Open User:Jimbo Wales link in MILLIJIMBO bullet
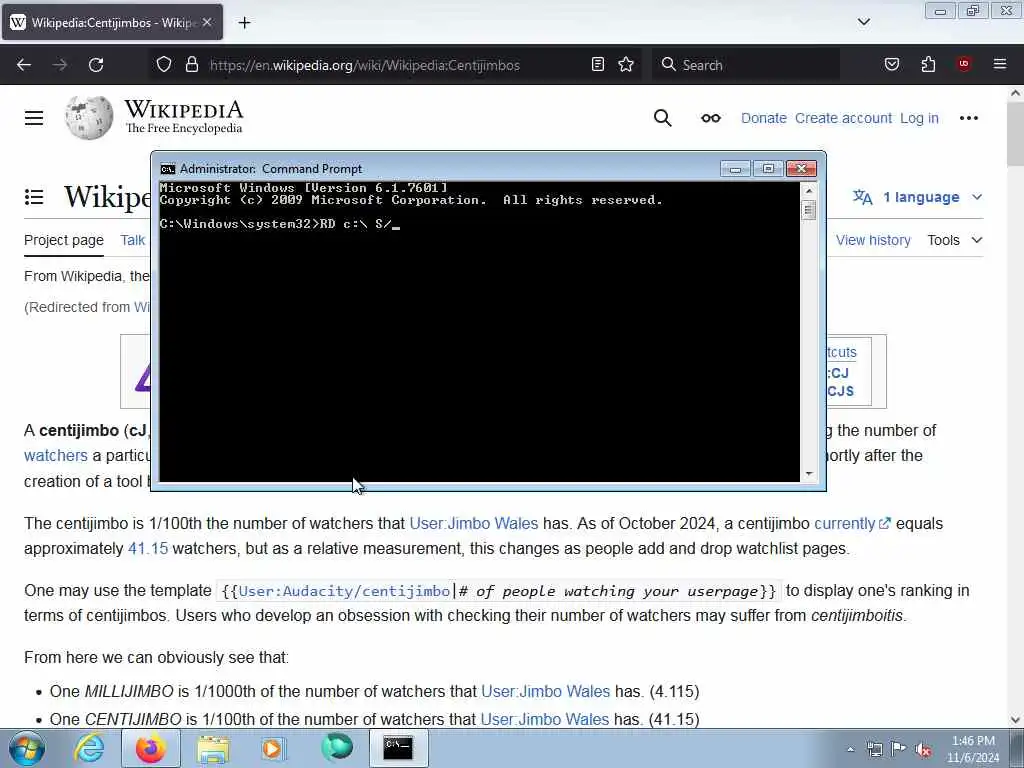Image resolution: width=1024 pixels, height=768 pixels. coord(545,692)
